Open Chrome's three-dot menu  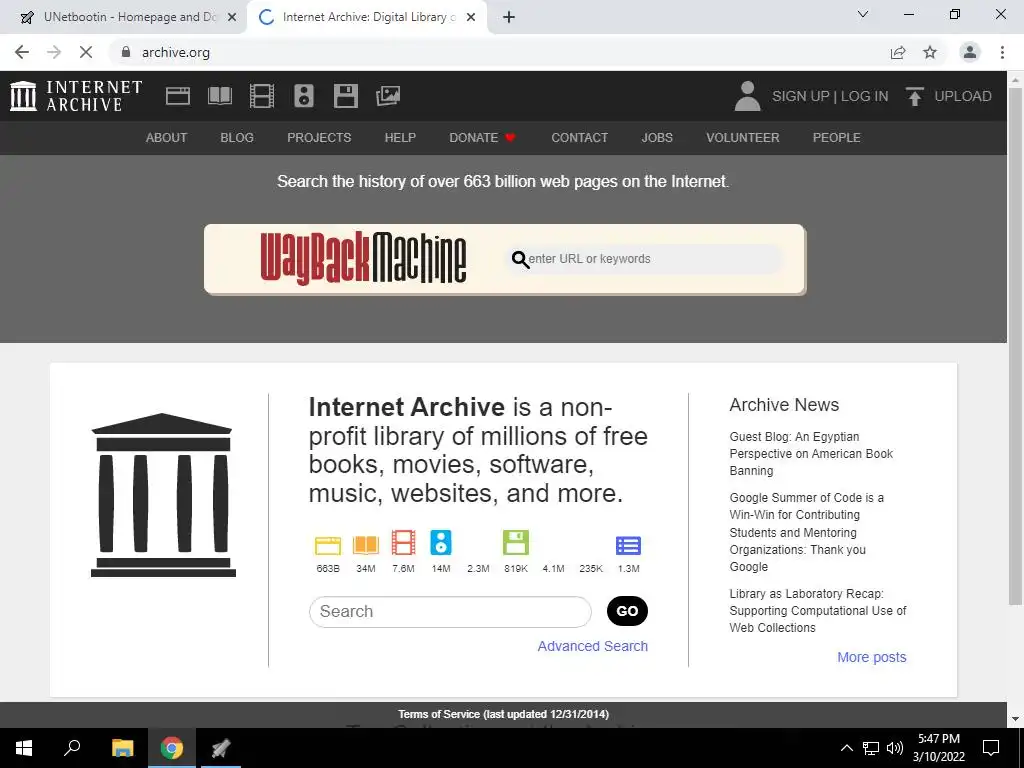pyautogui.click(x=1002, y=52)
